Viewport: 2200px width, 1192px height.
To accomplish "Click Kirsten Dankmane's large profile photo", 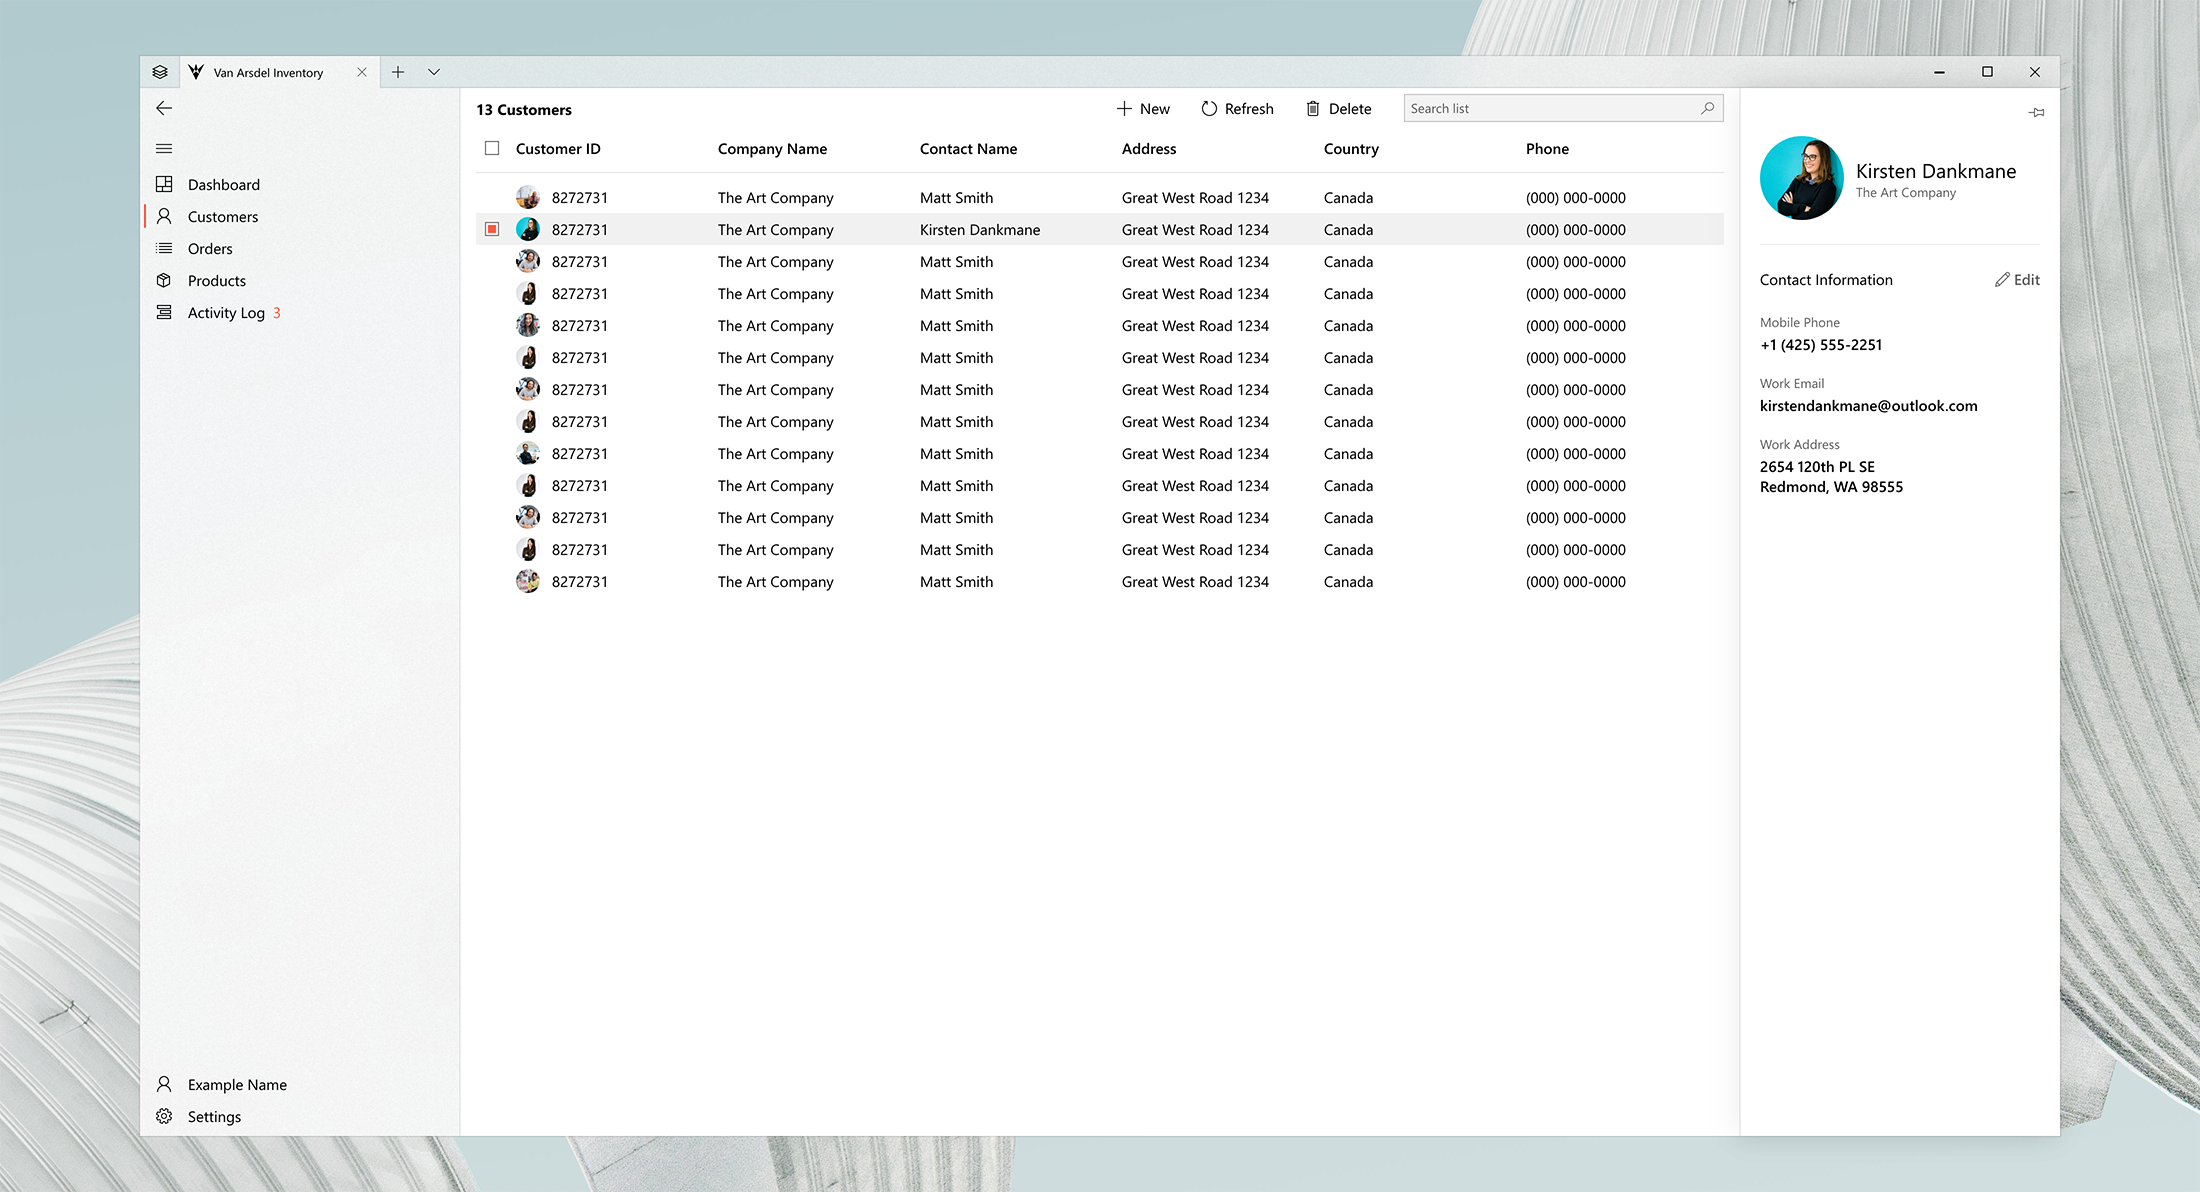I will point(1802,178).
